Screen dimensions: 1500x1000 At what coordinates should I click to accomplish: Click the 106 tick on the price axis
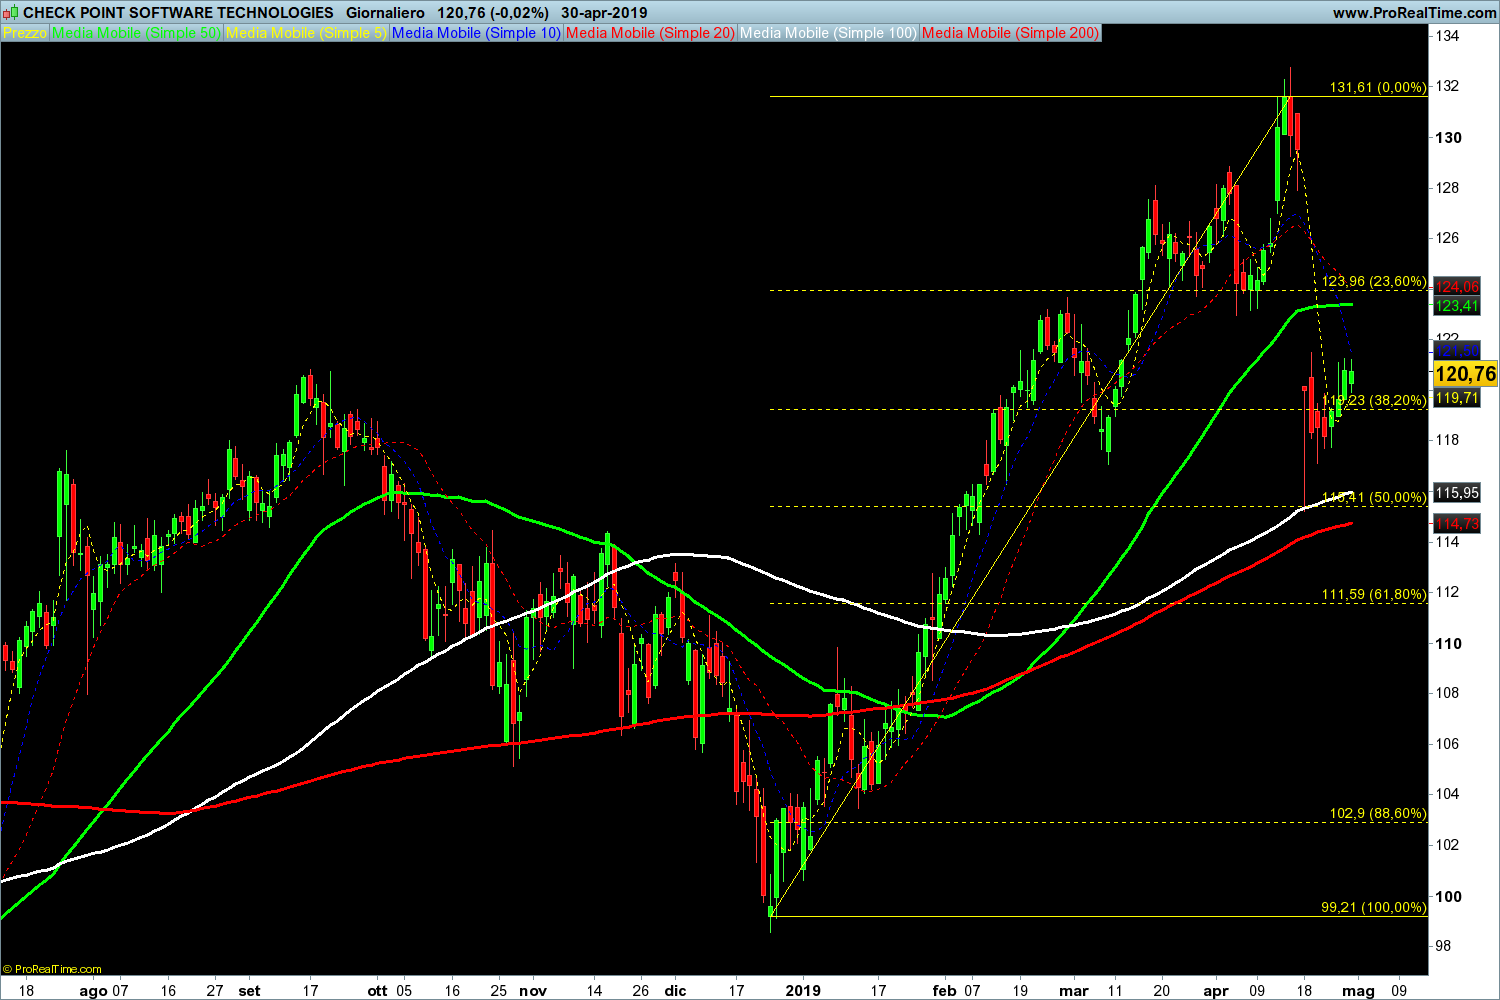(x=1448, y=744)
